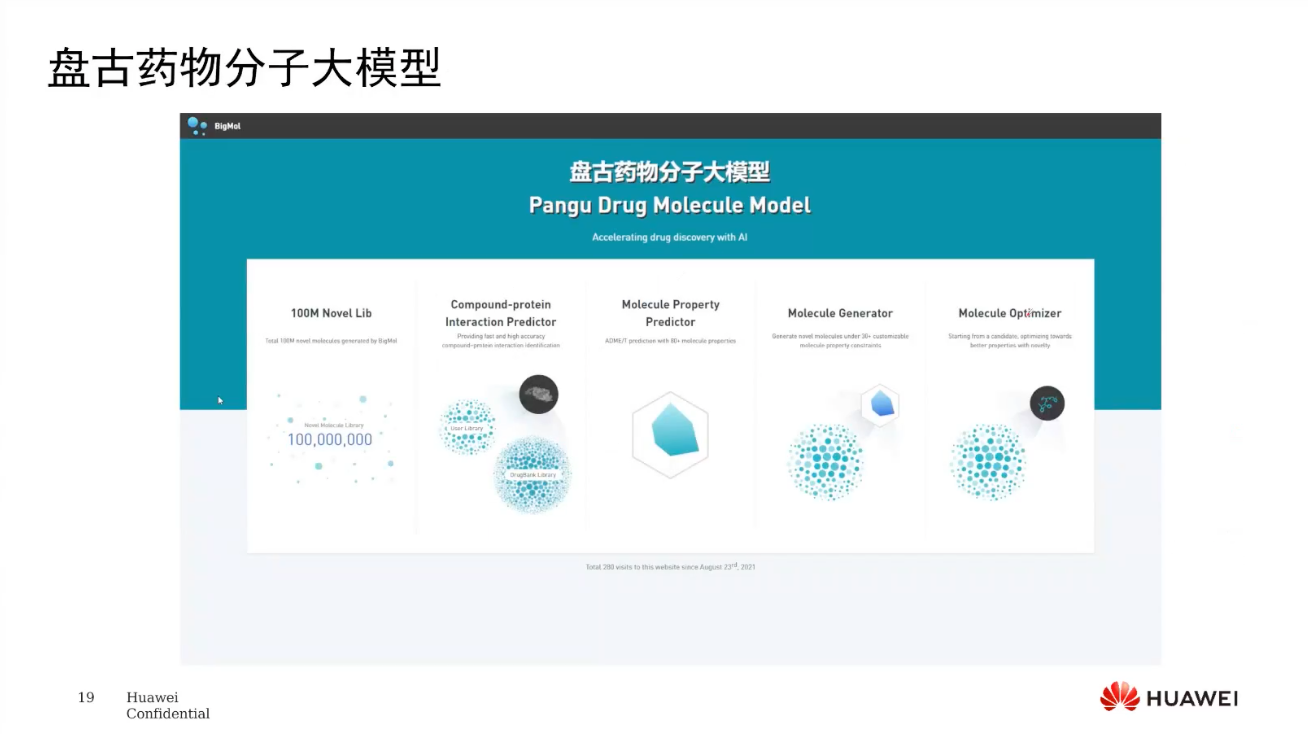Click the slide title 盘古药物分子大模型

coord(245,69)
